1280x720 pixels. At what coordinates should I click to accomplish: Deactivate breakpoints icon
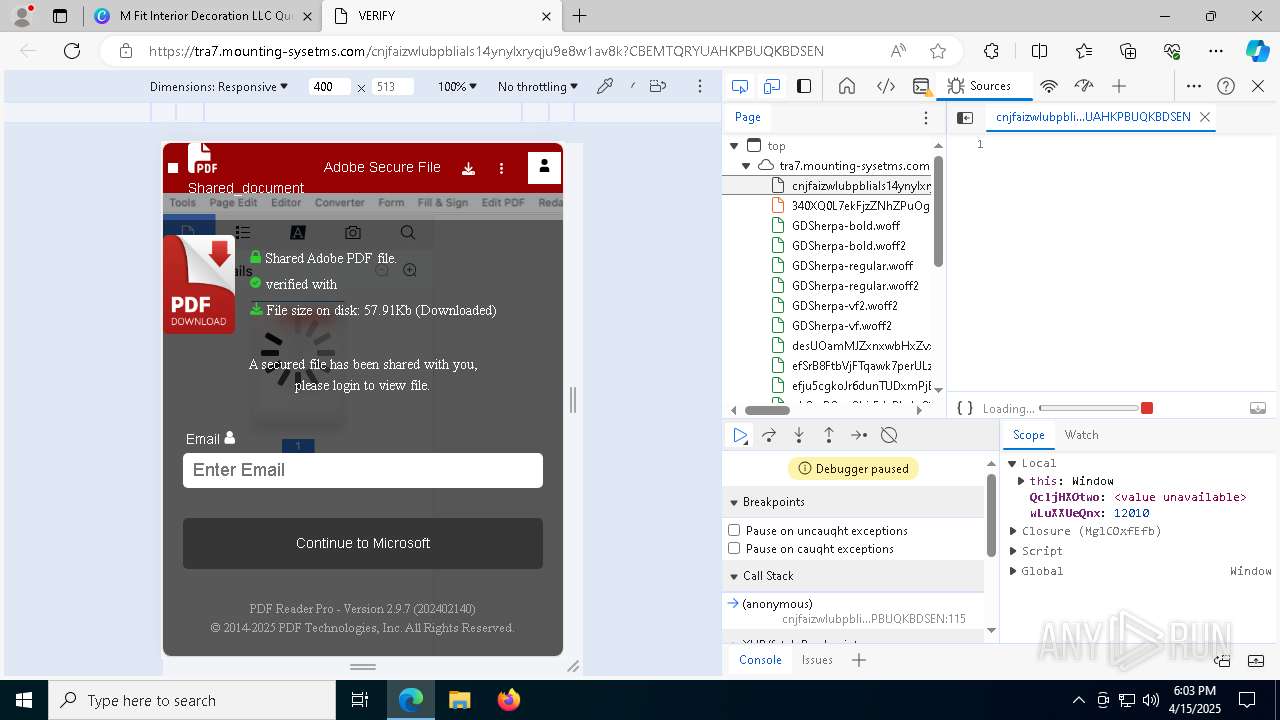tap(889, 435)
